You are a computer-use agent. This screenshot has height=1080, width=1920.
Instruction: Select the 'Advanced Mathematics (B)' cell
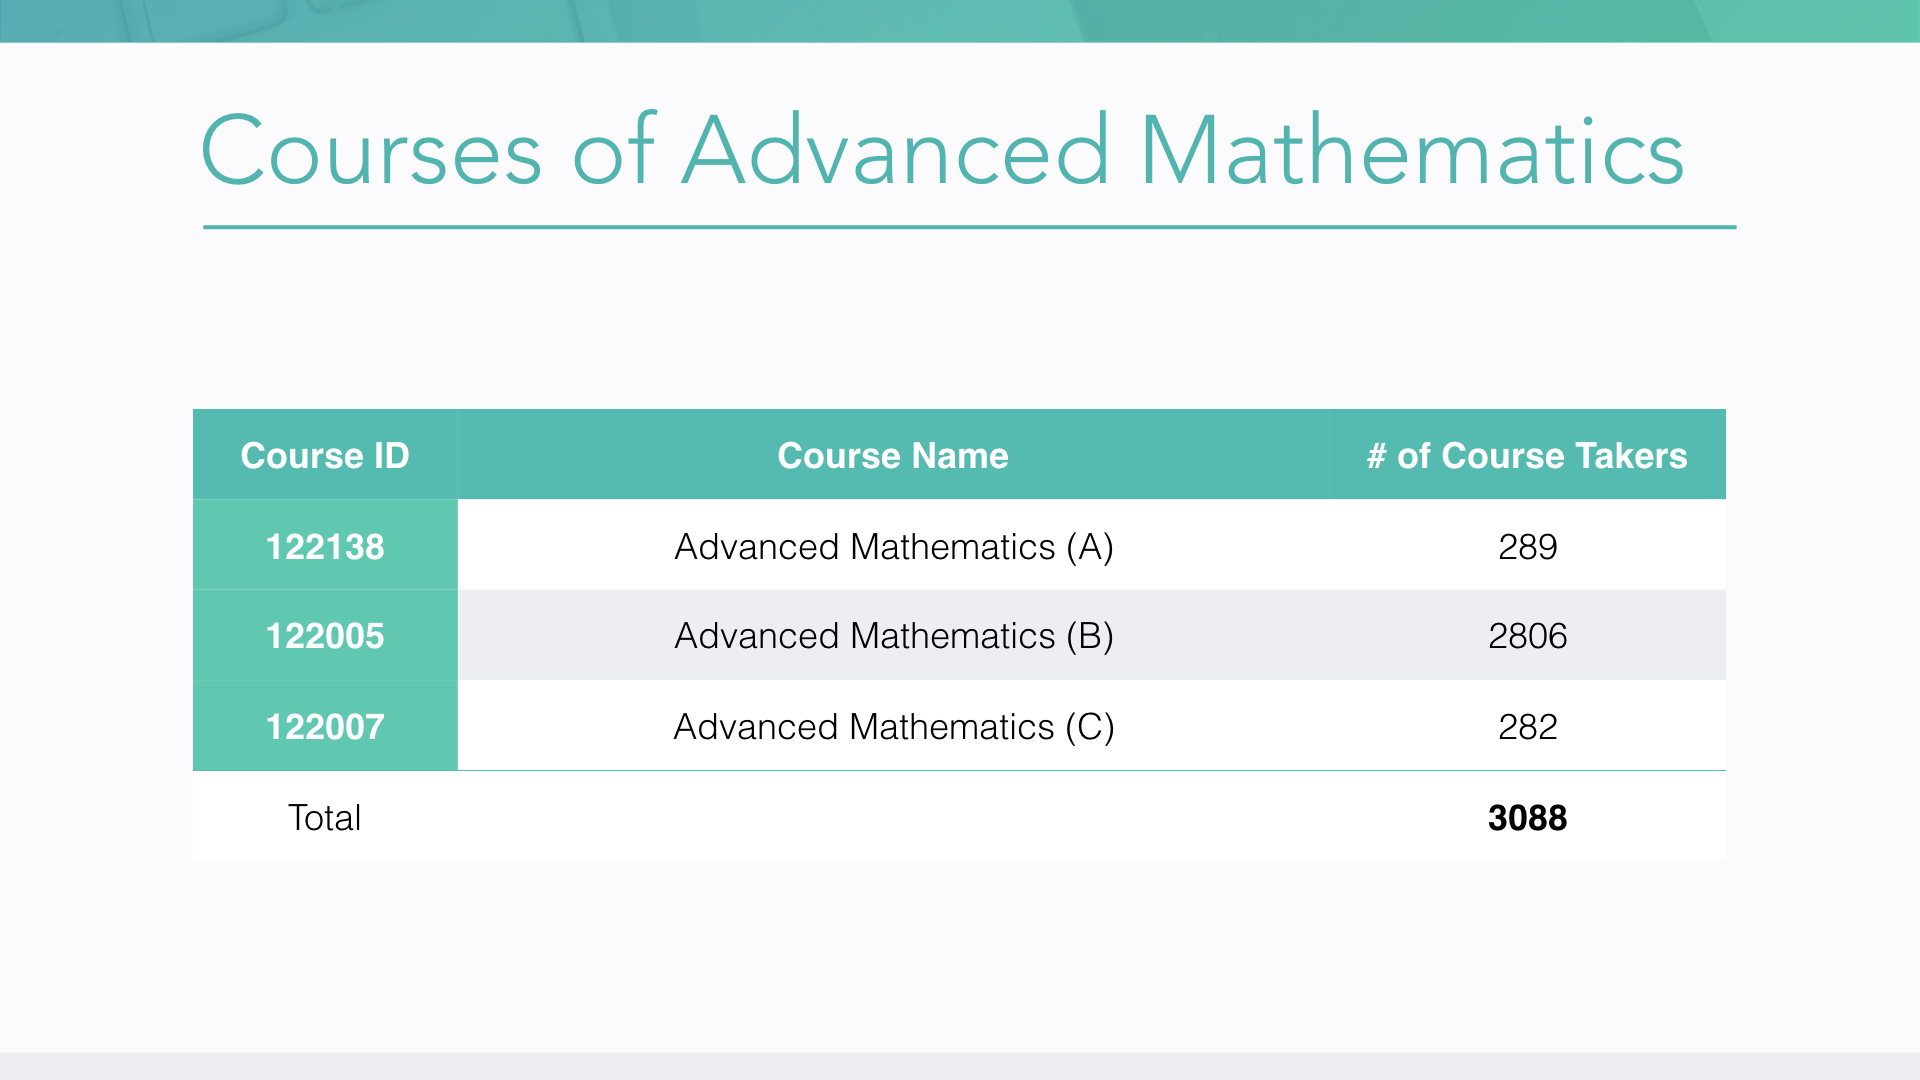point(893,636)
